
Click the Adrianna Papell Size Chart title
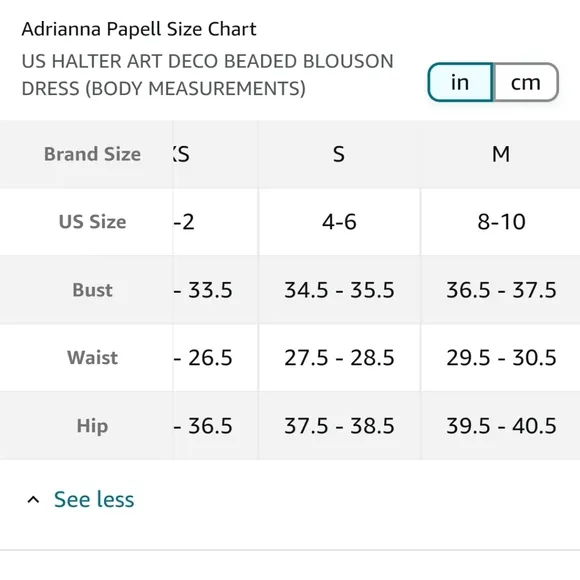[x=139, y=29]
